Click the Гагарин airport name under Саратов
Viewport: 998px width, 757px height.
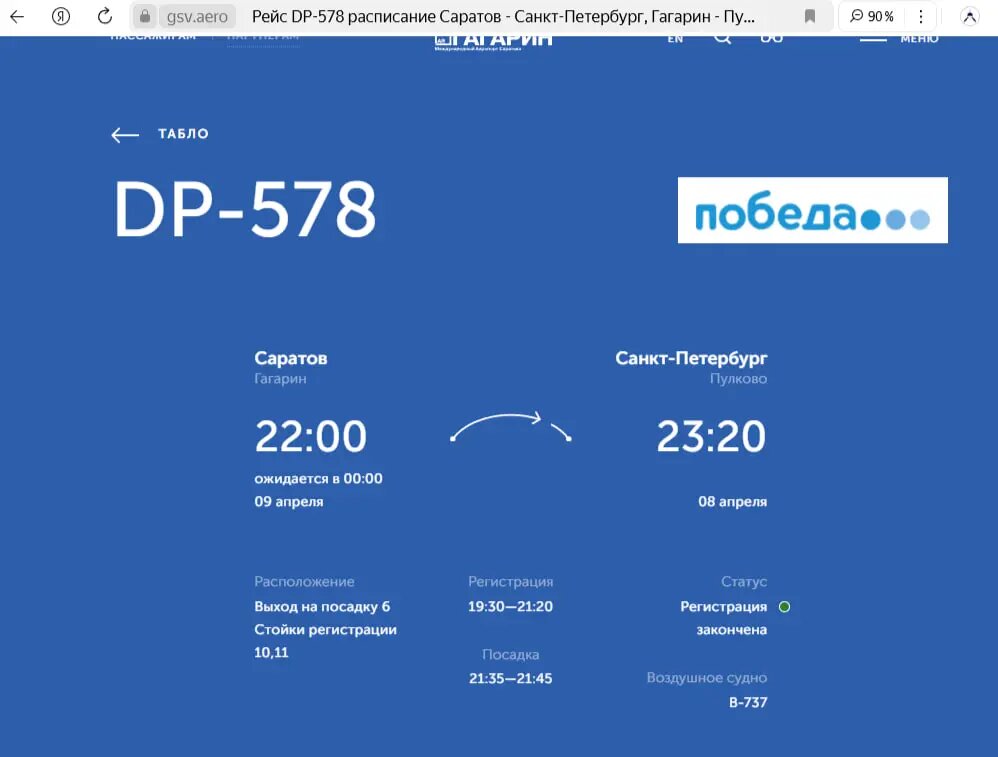280,379
